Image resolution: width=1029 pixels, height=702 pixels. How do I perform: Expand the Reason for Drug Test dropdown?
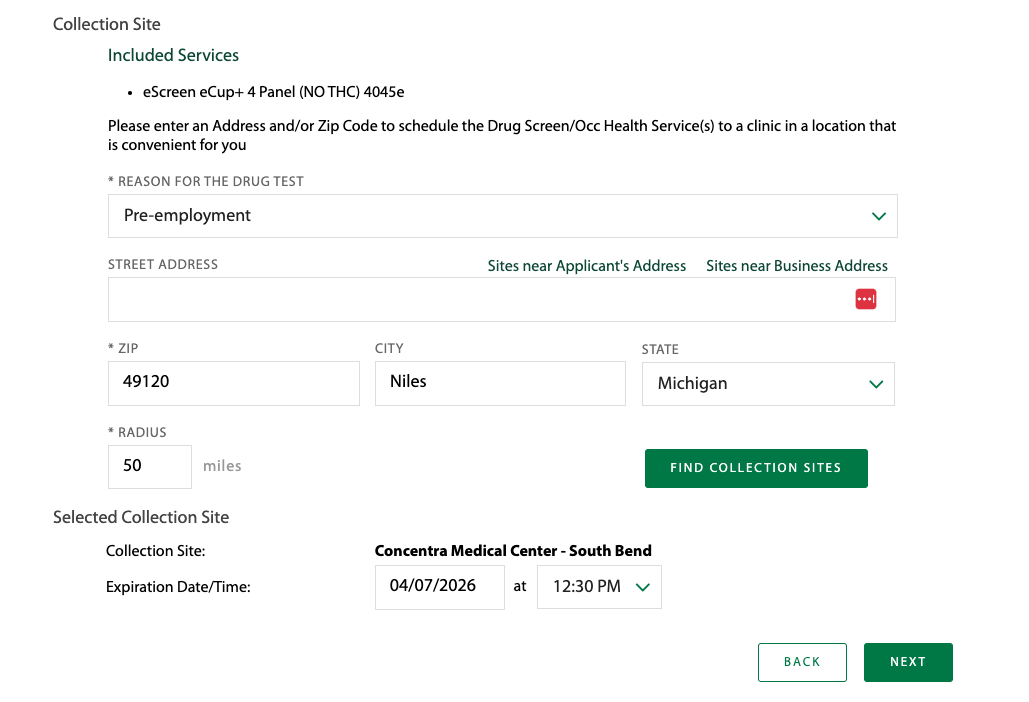(x=502, y=216)
